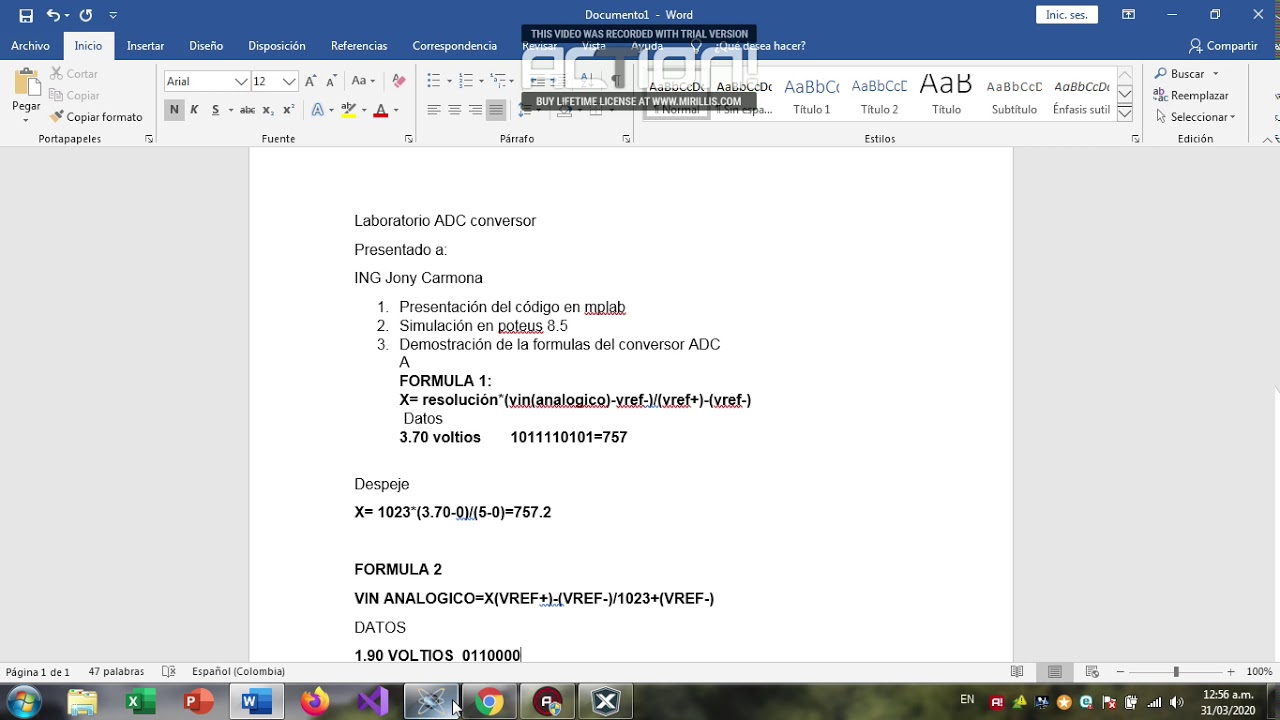Open the Portapapeles pane launcher
The width and height of the screenshot is (1280, 720).
[x=149, y=139]
